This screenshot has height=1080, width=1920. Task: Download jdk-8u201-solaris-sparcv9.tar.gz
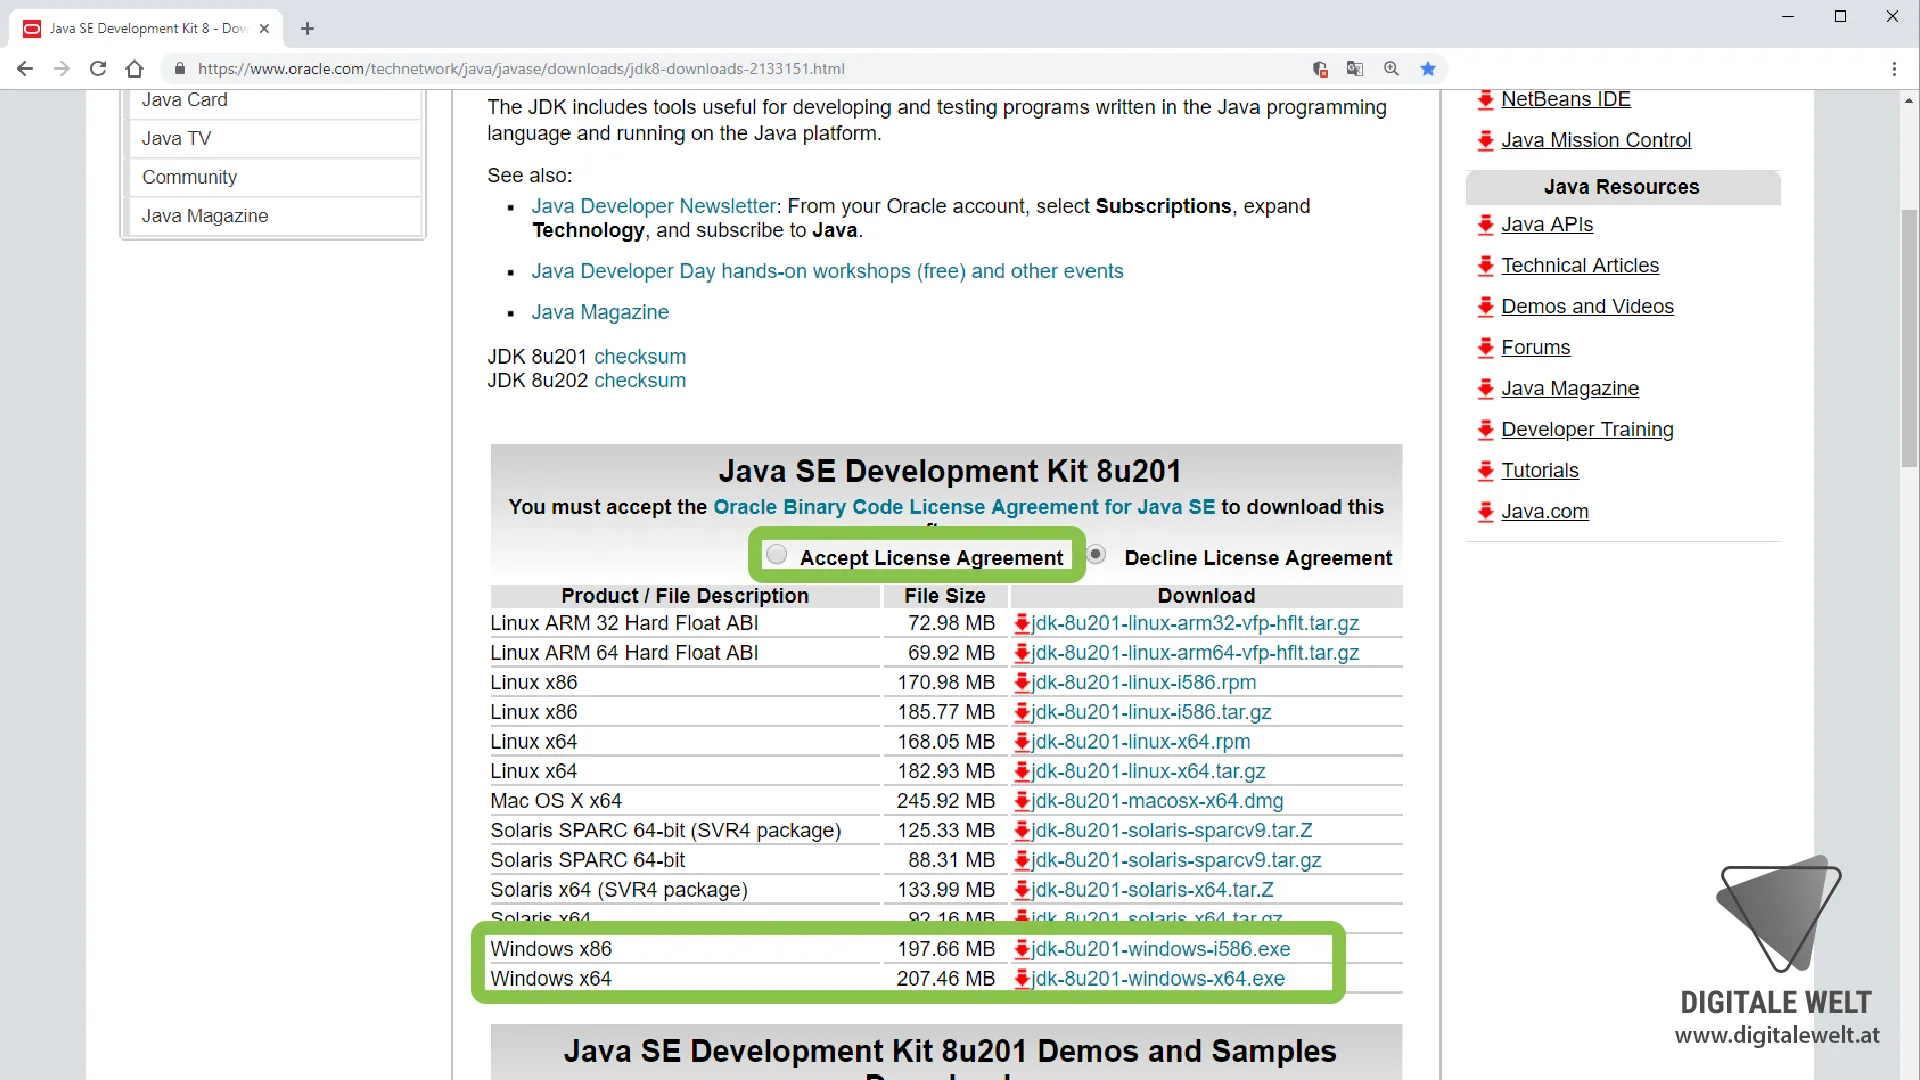point(1176,860)
